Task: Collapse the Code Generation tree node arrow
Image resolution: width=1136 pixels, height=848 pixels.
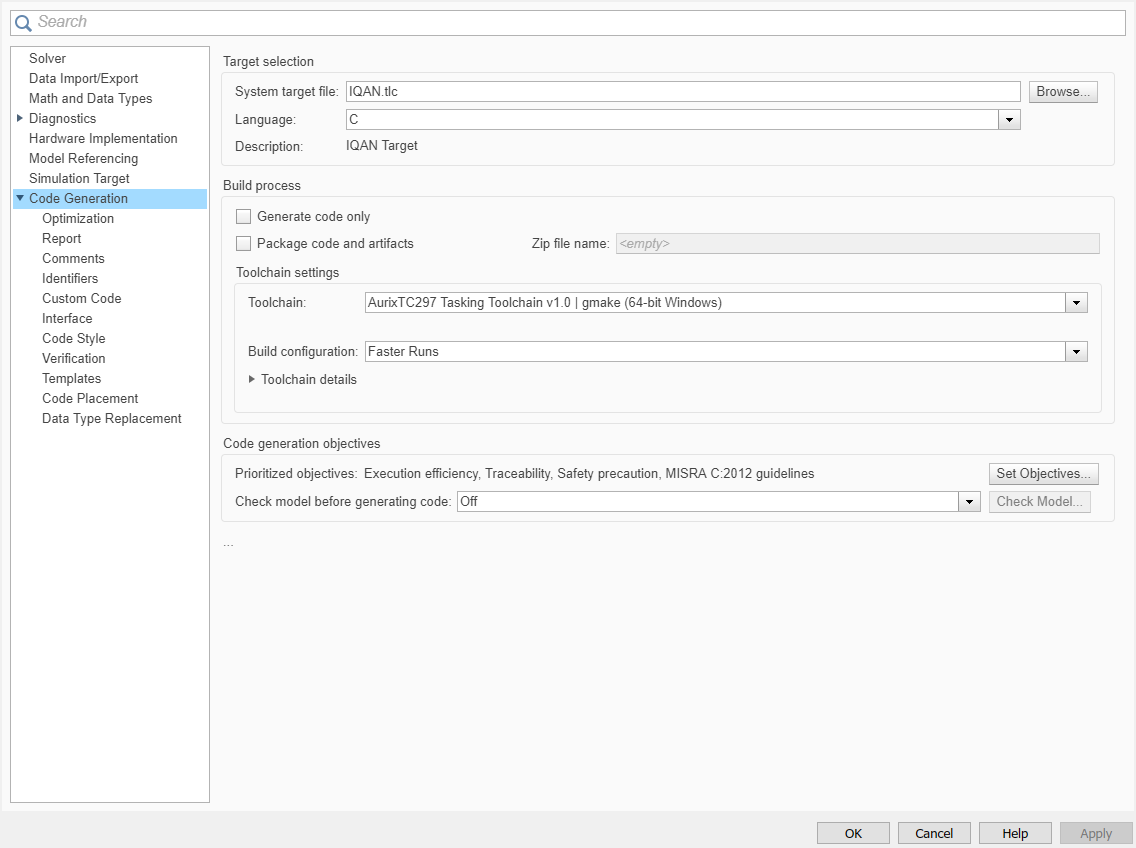Action: (x=20, y=198)
